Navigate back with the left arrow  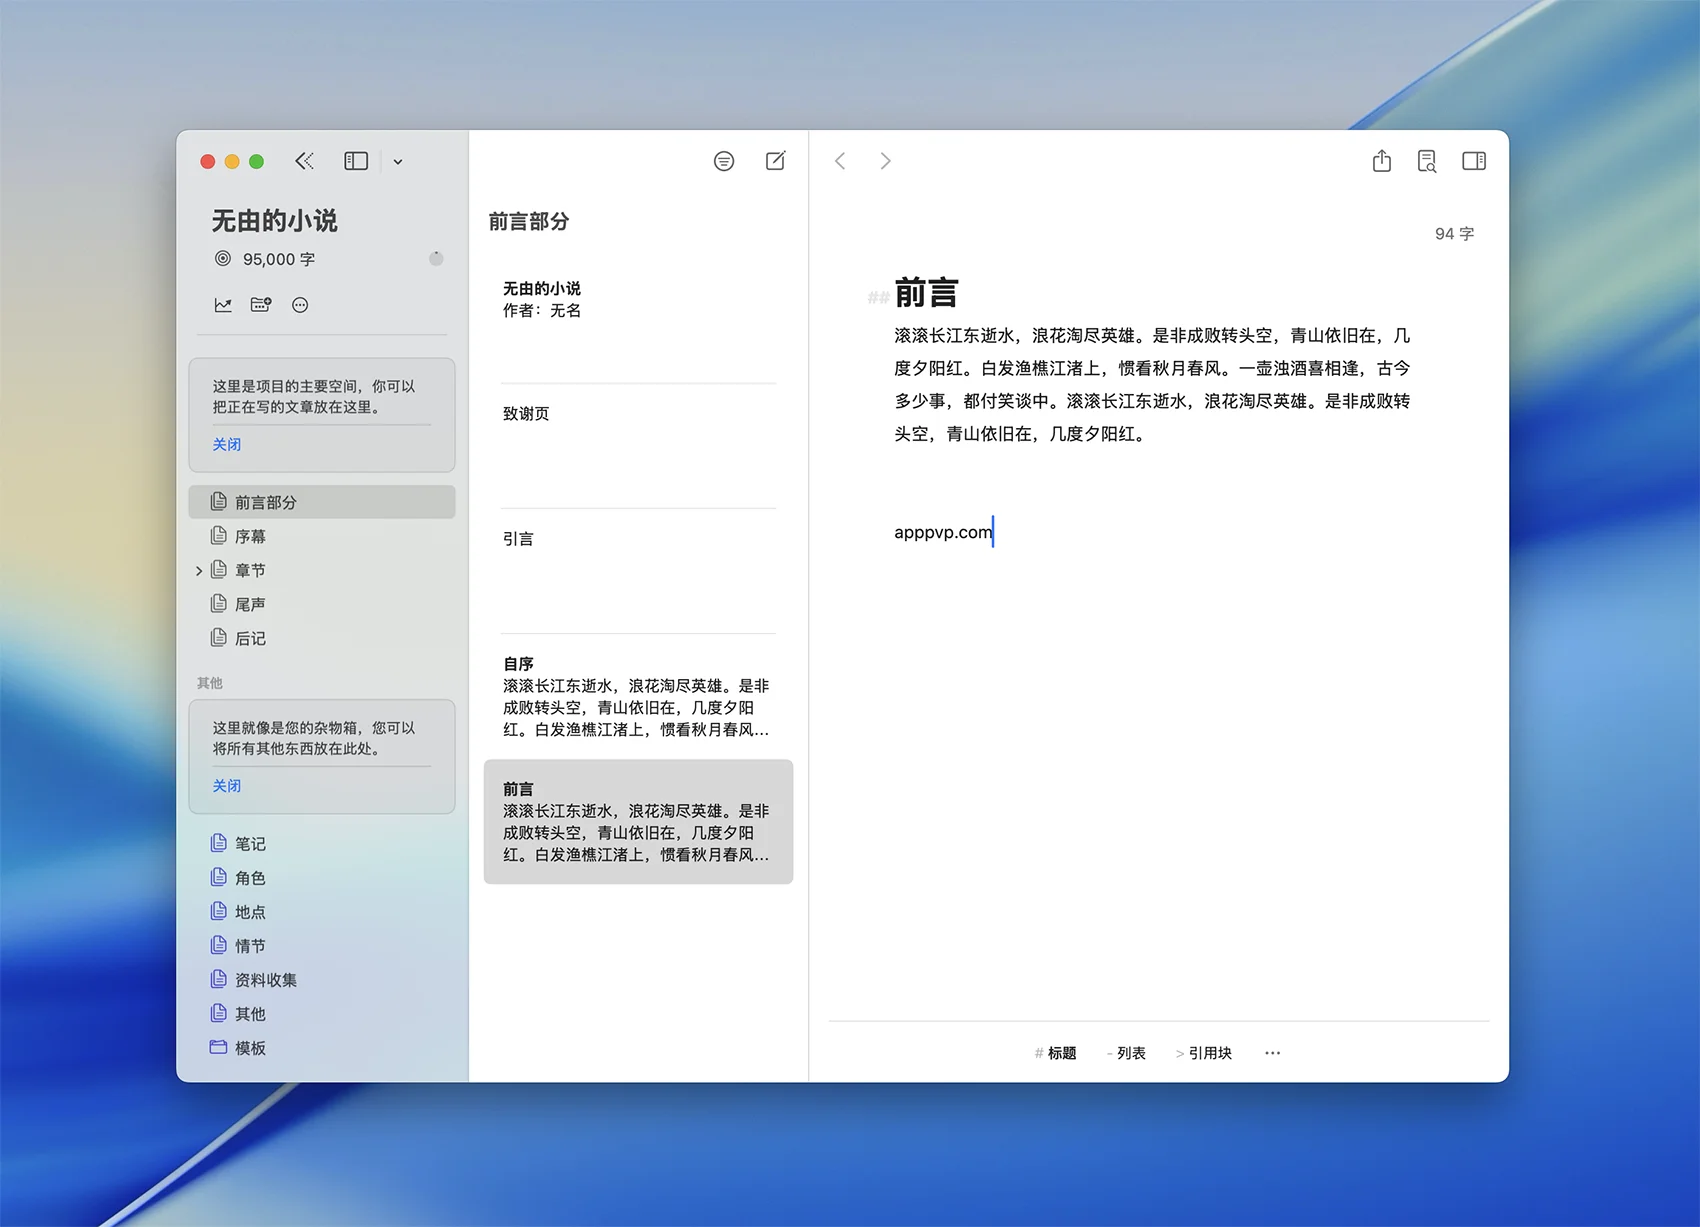pos(841,161)
